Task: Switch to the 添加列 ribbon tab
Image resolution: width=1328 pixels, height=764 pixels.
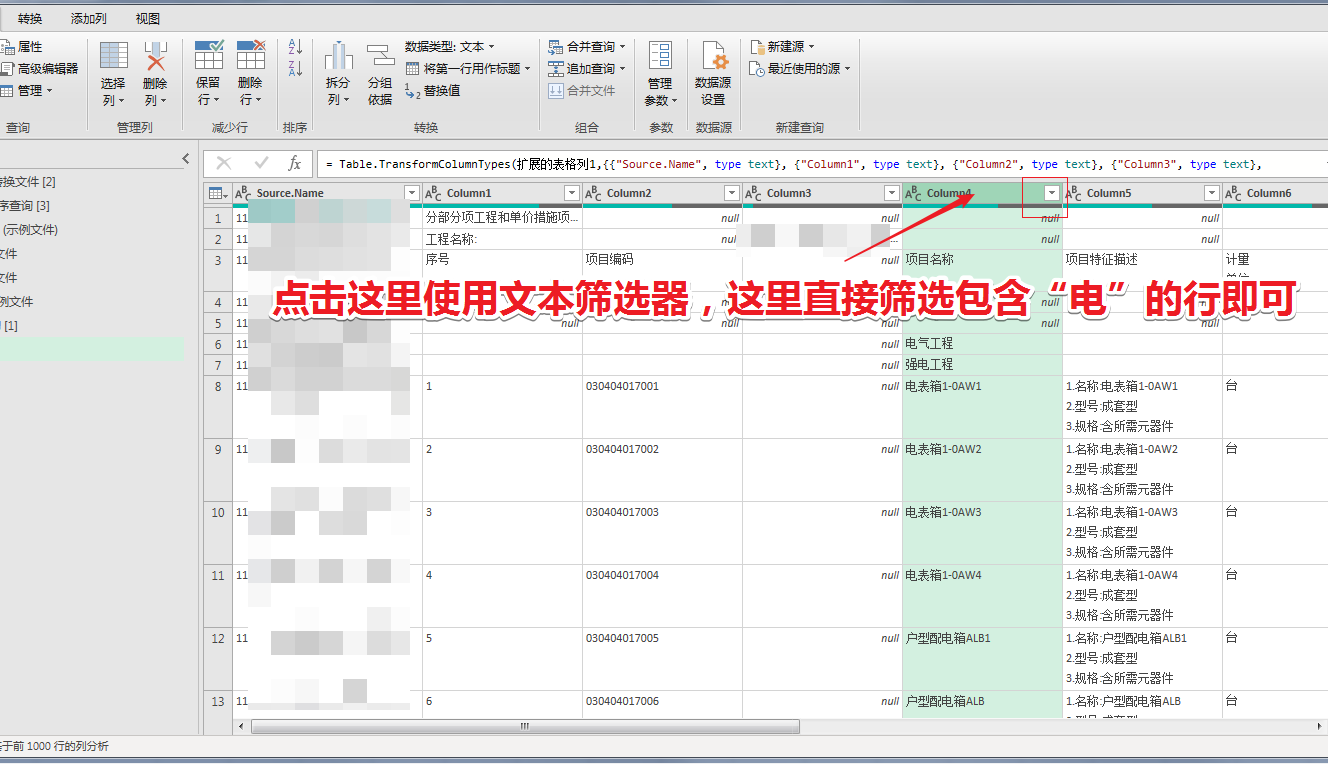Action: (x=89, y=19)
